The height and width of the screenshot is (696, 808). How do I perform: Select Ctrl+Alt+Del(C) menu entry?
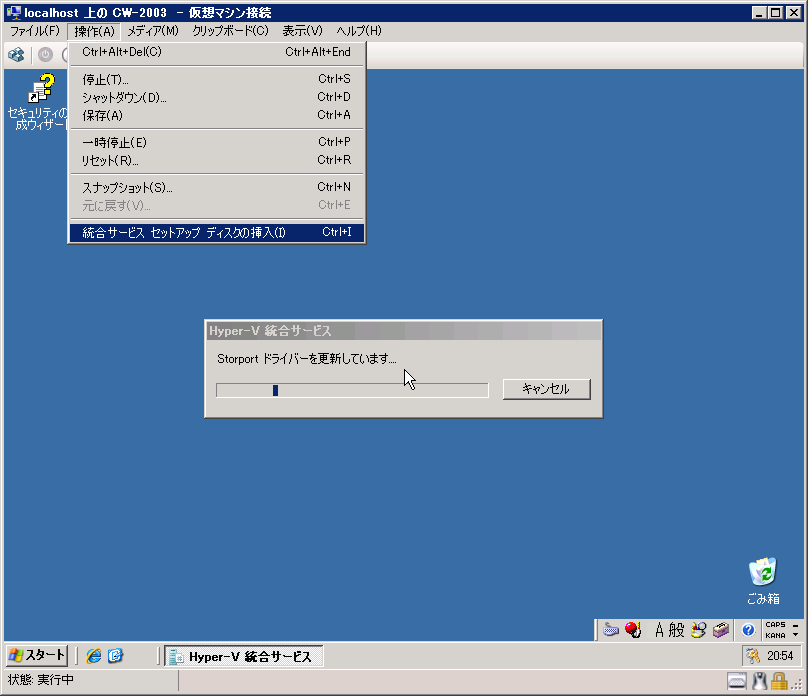click(x=217, y=52)
